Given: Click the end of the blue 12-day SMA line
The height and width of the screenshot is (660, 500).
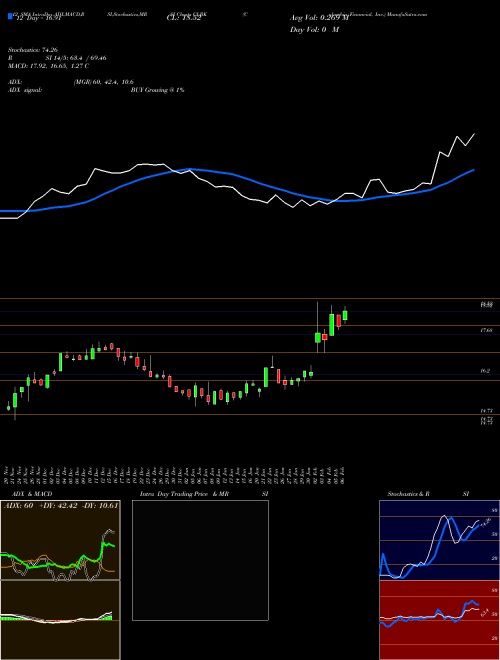Looking at the screenshot, I should tap(474, 170).
